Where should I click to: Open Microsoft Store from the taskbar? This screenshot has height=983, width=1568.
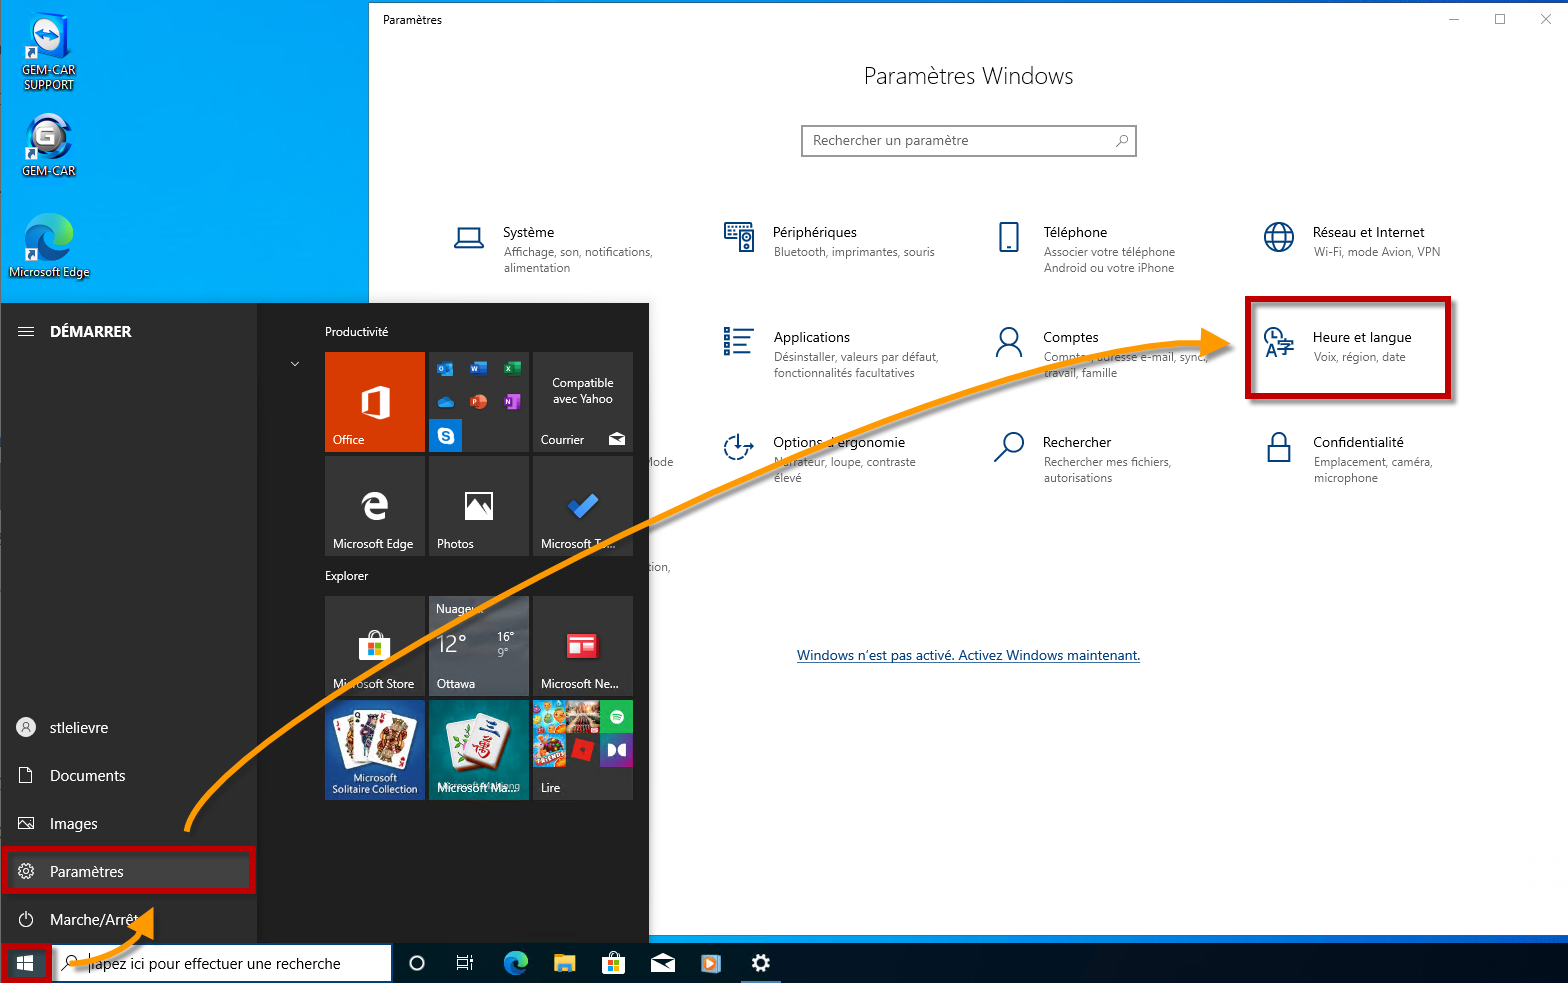(613, 963)
